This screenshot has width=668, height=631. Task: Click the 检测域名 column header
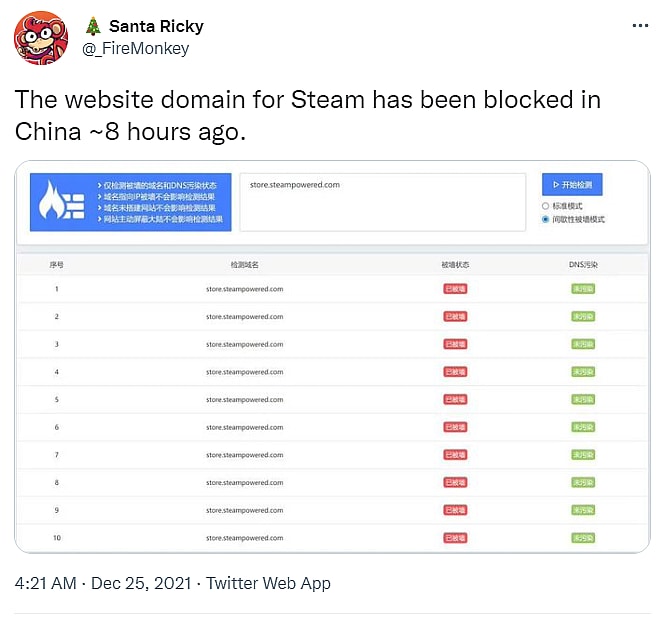pos(245,265)
